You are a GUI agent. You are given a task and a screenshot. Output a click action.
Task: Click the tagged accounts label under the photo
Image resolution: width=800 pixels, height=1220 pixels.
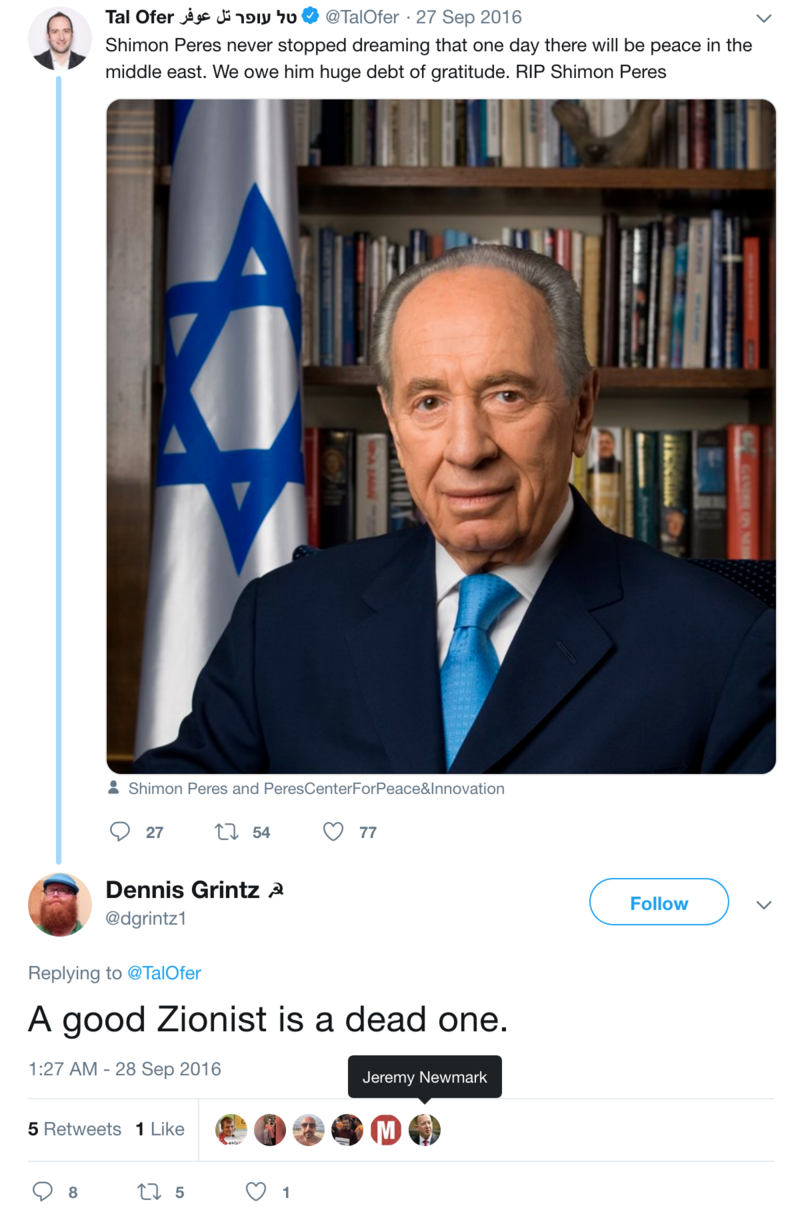[x=316, y=788]
